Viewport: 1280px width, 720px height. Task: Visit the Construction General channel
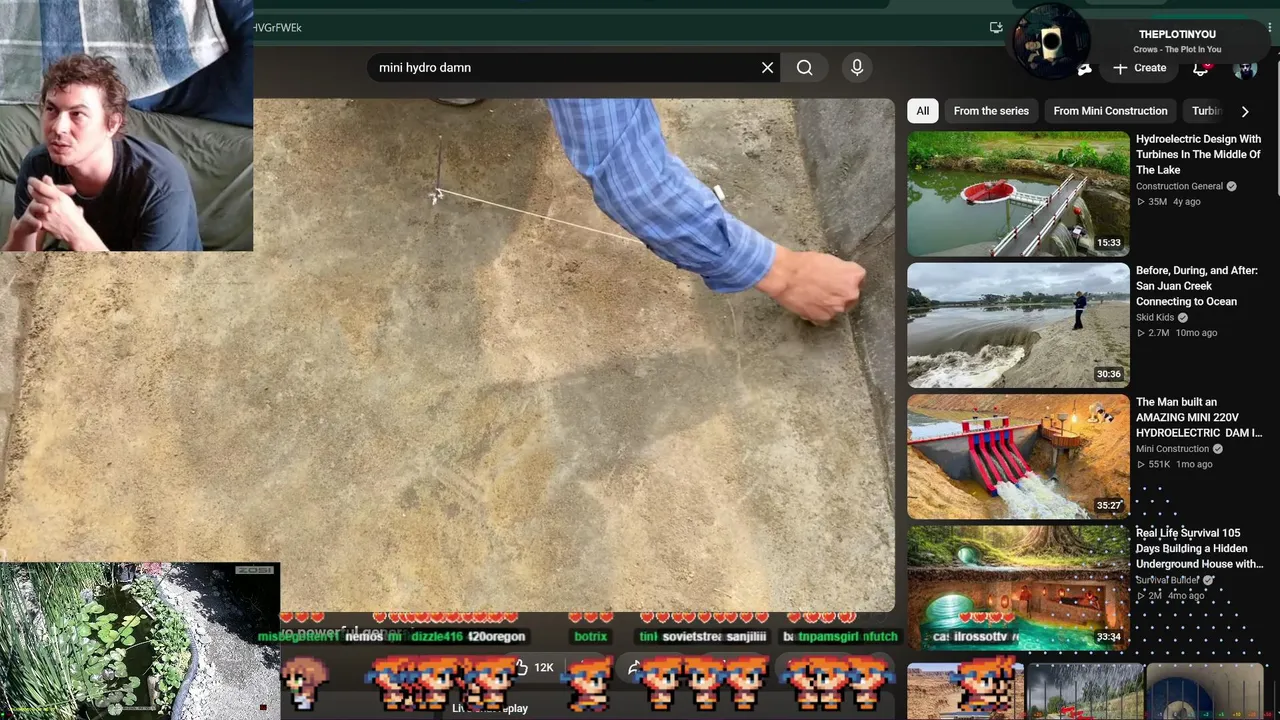(1179, 186)
